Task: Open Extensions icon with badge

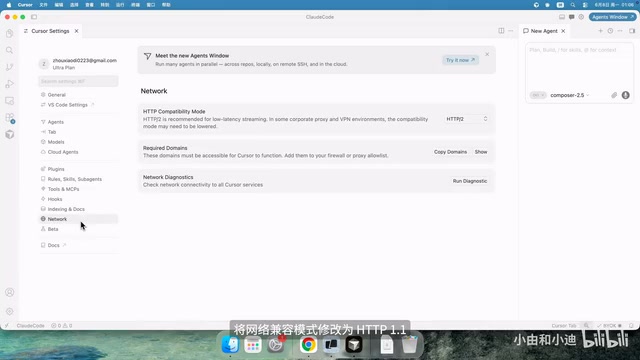Action: [9, 118]
